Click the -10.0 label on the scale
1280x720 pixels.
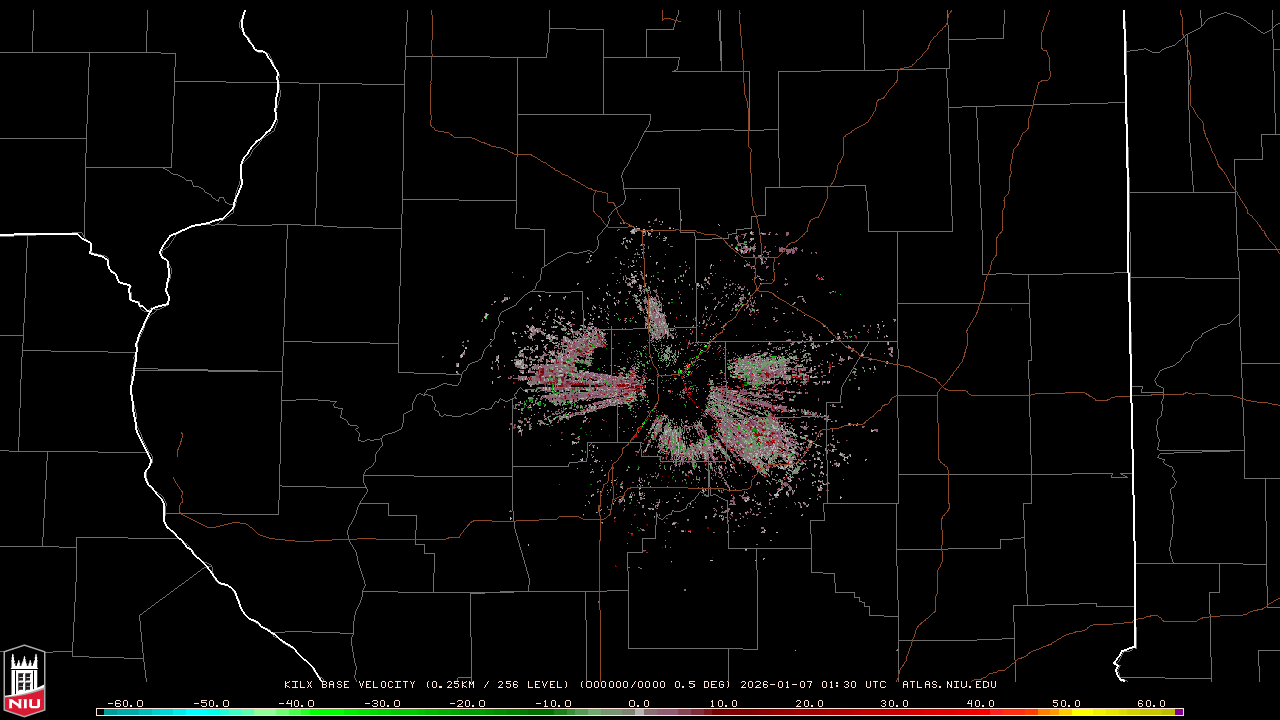click(553, 703)
